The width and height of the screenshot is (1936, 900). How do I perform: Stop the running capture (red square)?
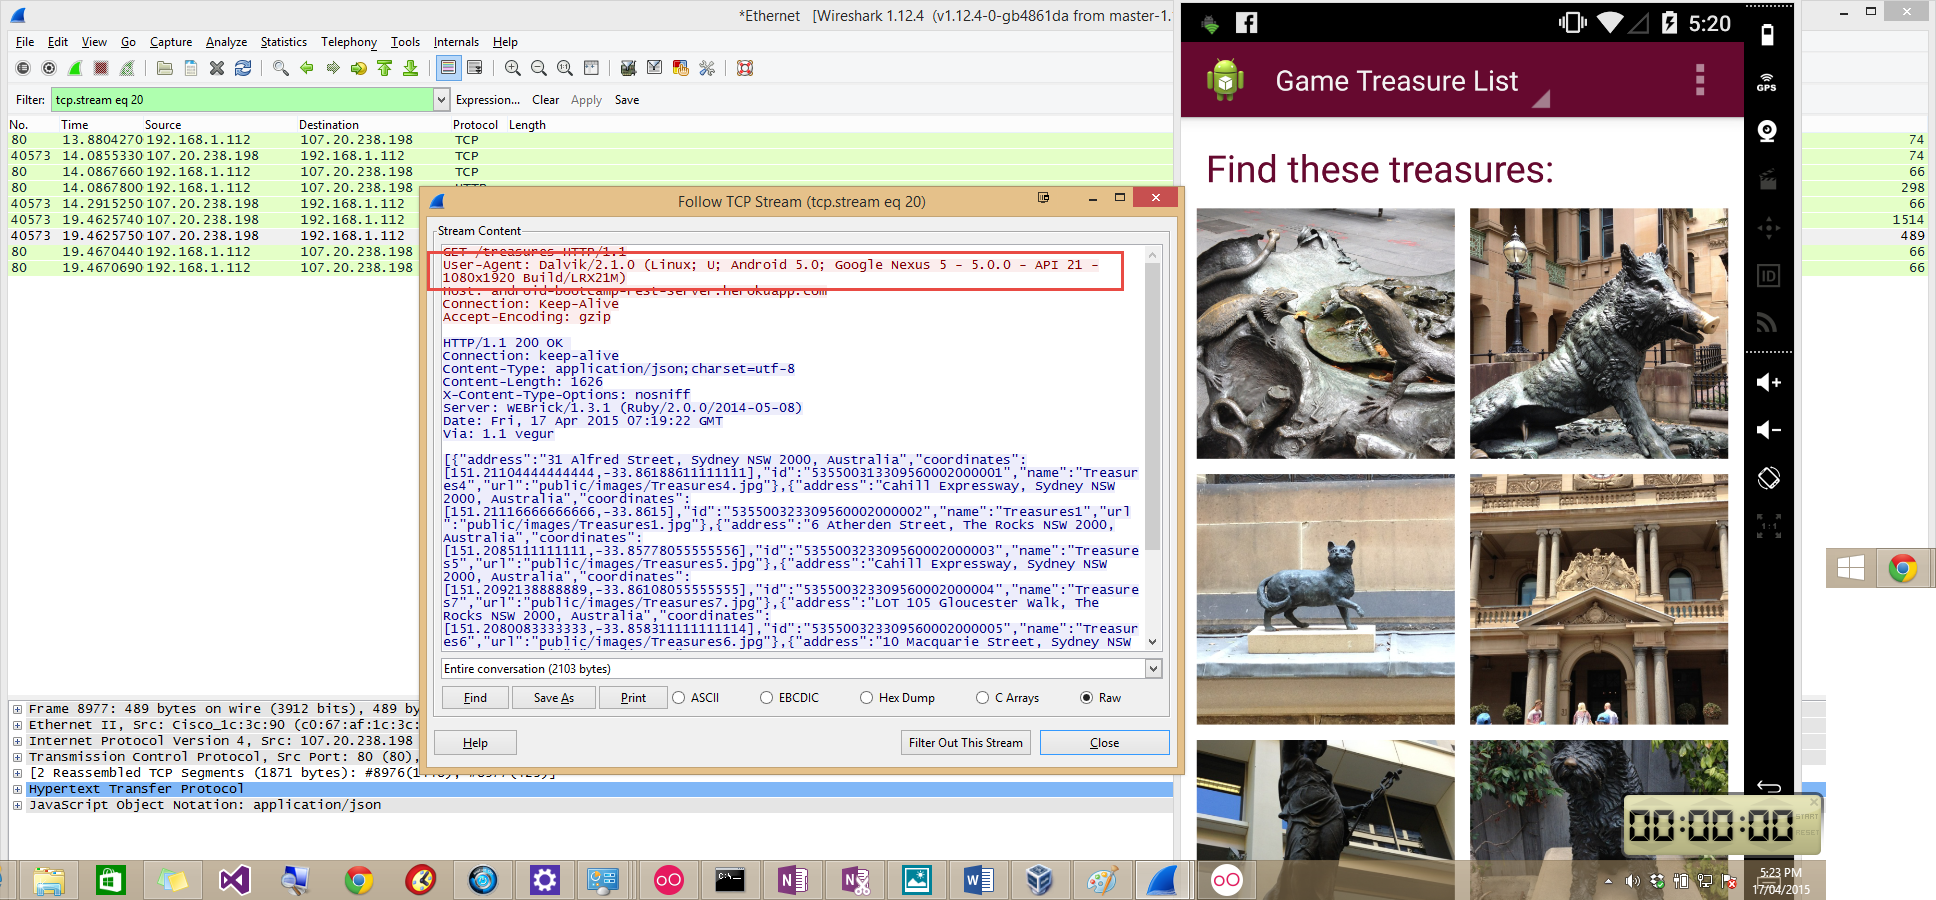click(x=101, y=68)
